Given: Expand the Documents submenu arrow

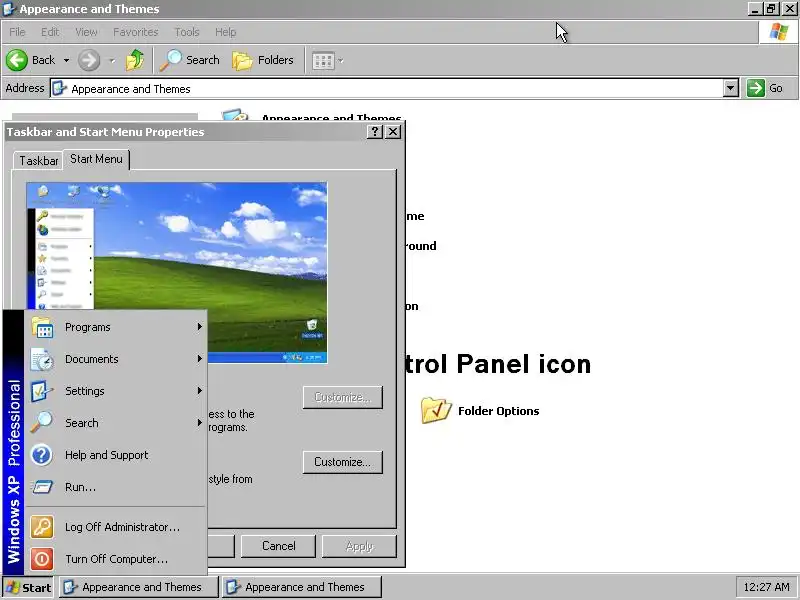Looking at the screenshot, I should 200,359.
